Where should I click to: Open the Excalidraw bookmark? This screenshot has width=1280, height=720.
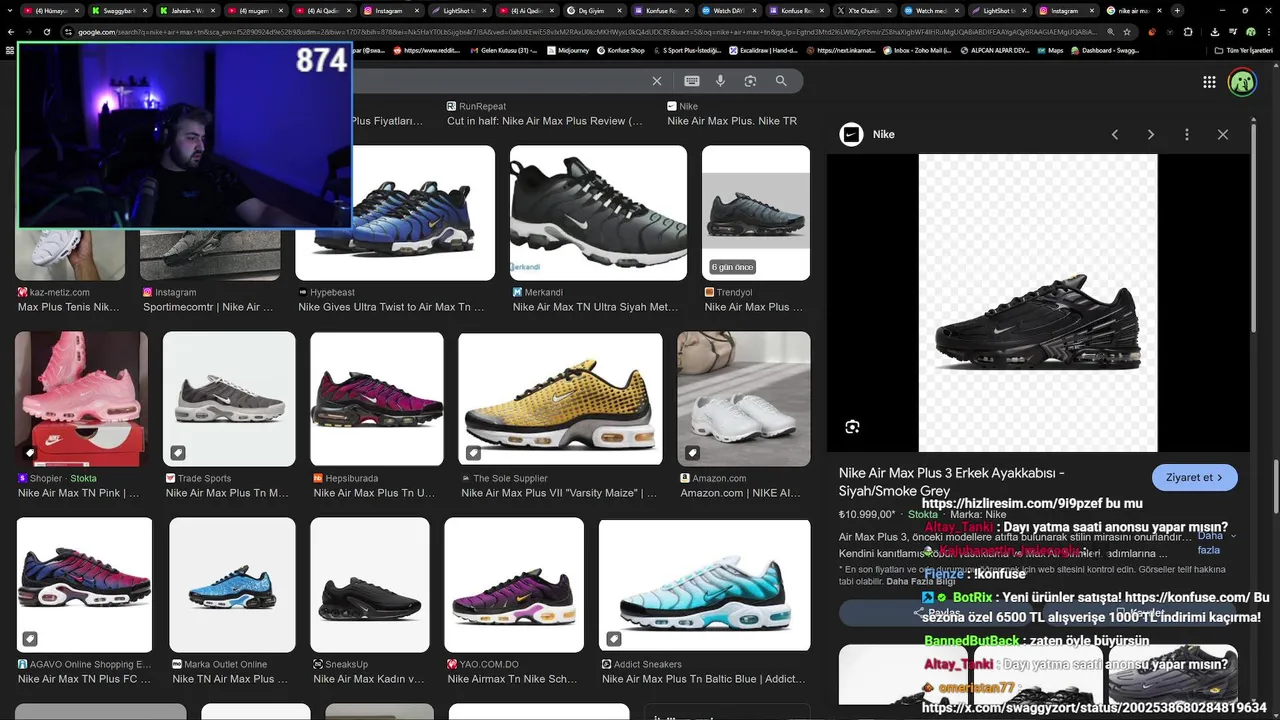764,50
